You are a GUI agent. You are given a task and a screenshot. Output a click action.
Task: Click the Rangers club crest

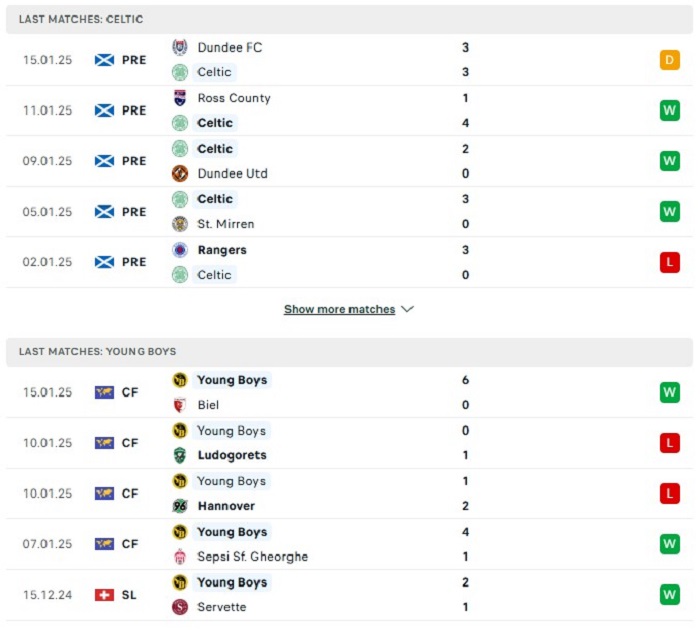(180, 250)
